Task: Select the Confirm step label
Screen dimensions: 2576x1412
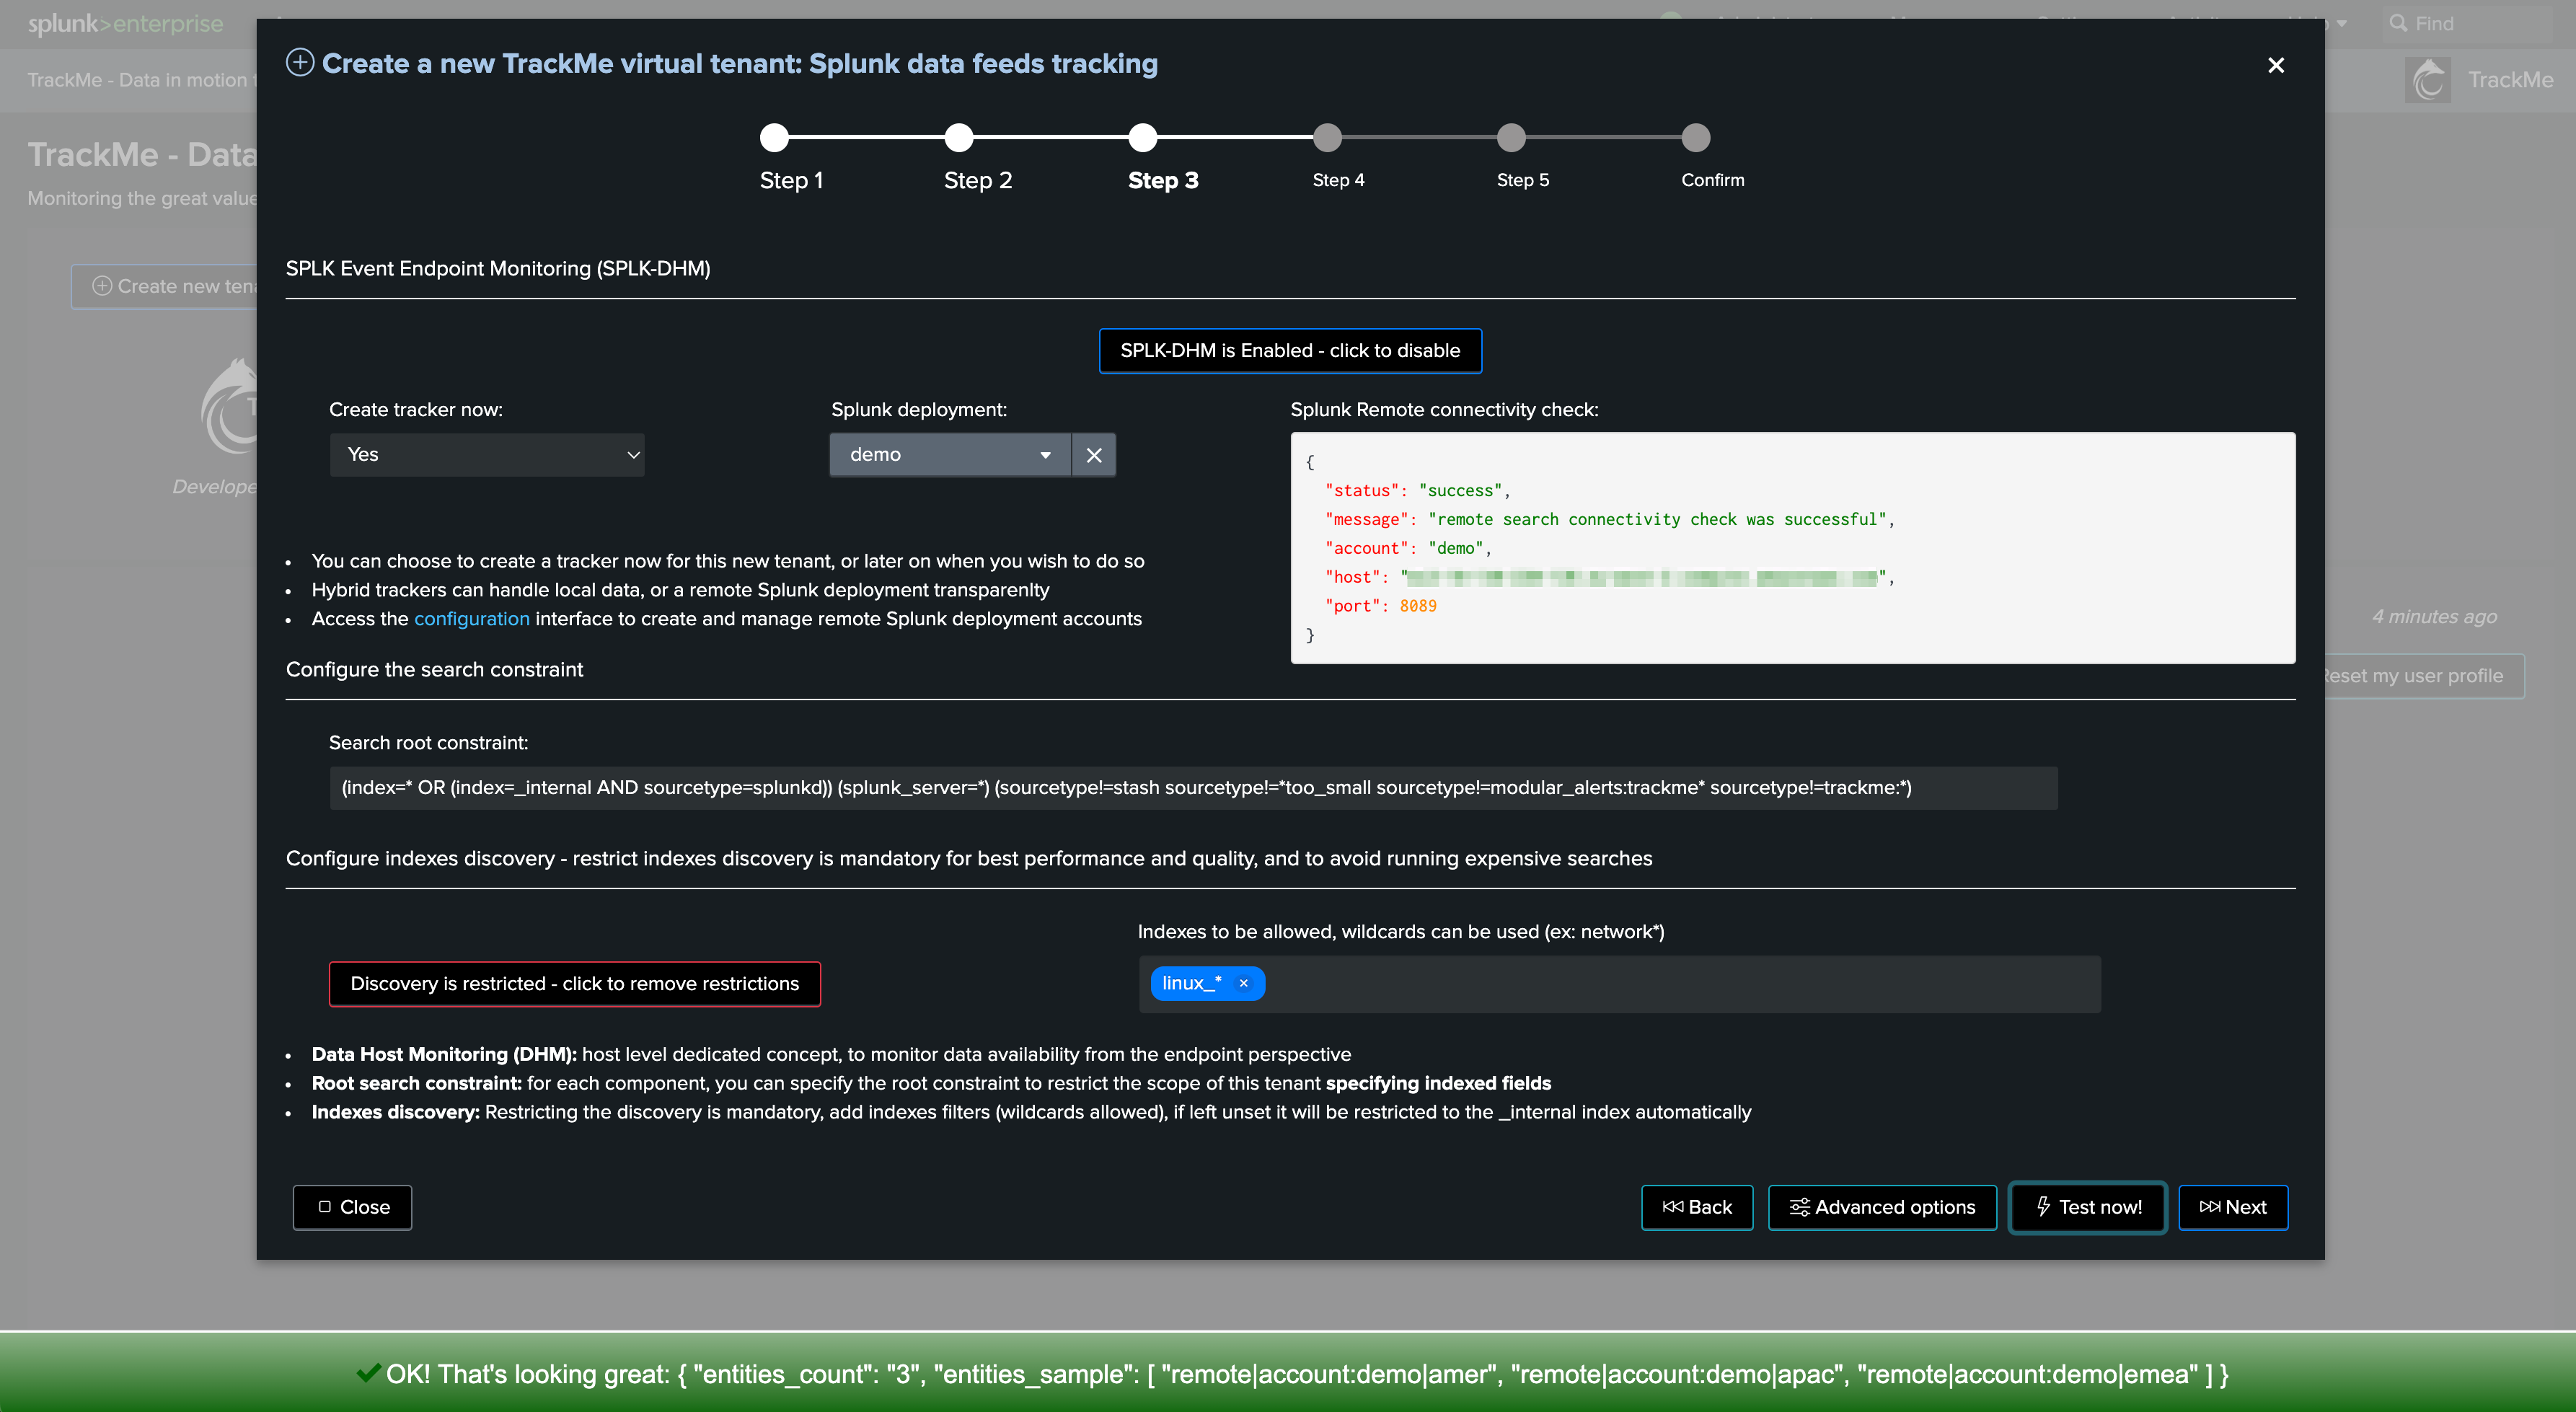Action: [x=1711, y=180]
